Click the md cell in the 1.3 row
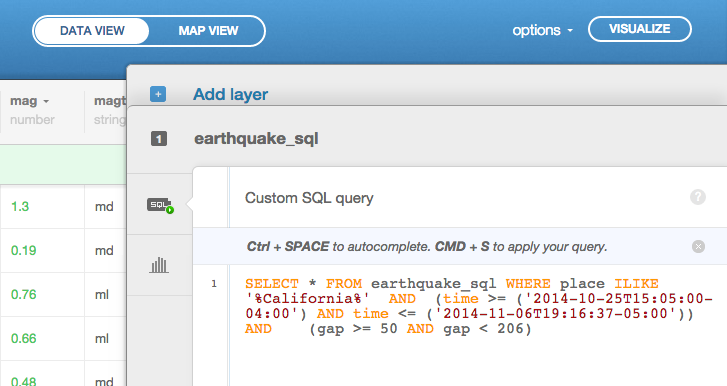The image size is (727, 386). pyautogui.click(x=105, y=207)
